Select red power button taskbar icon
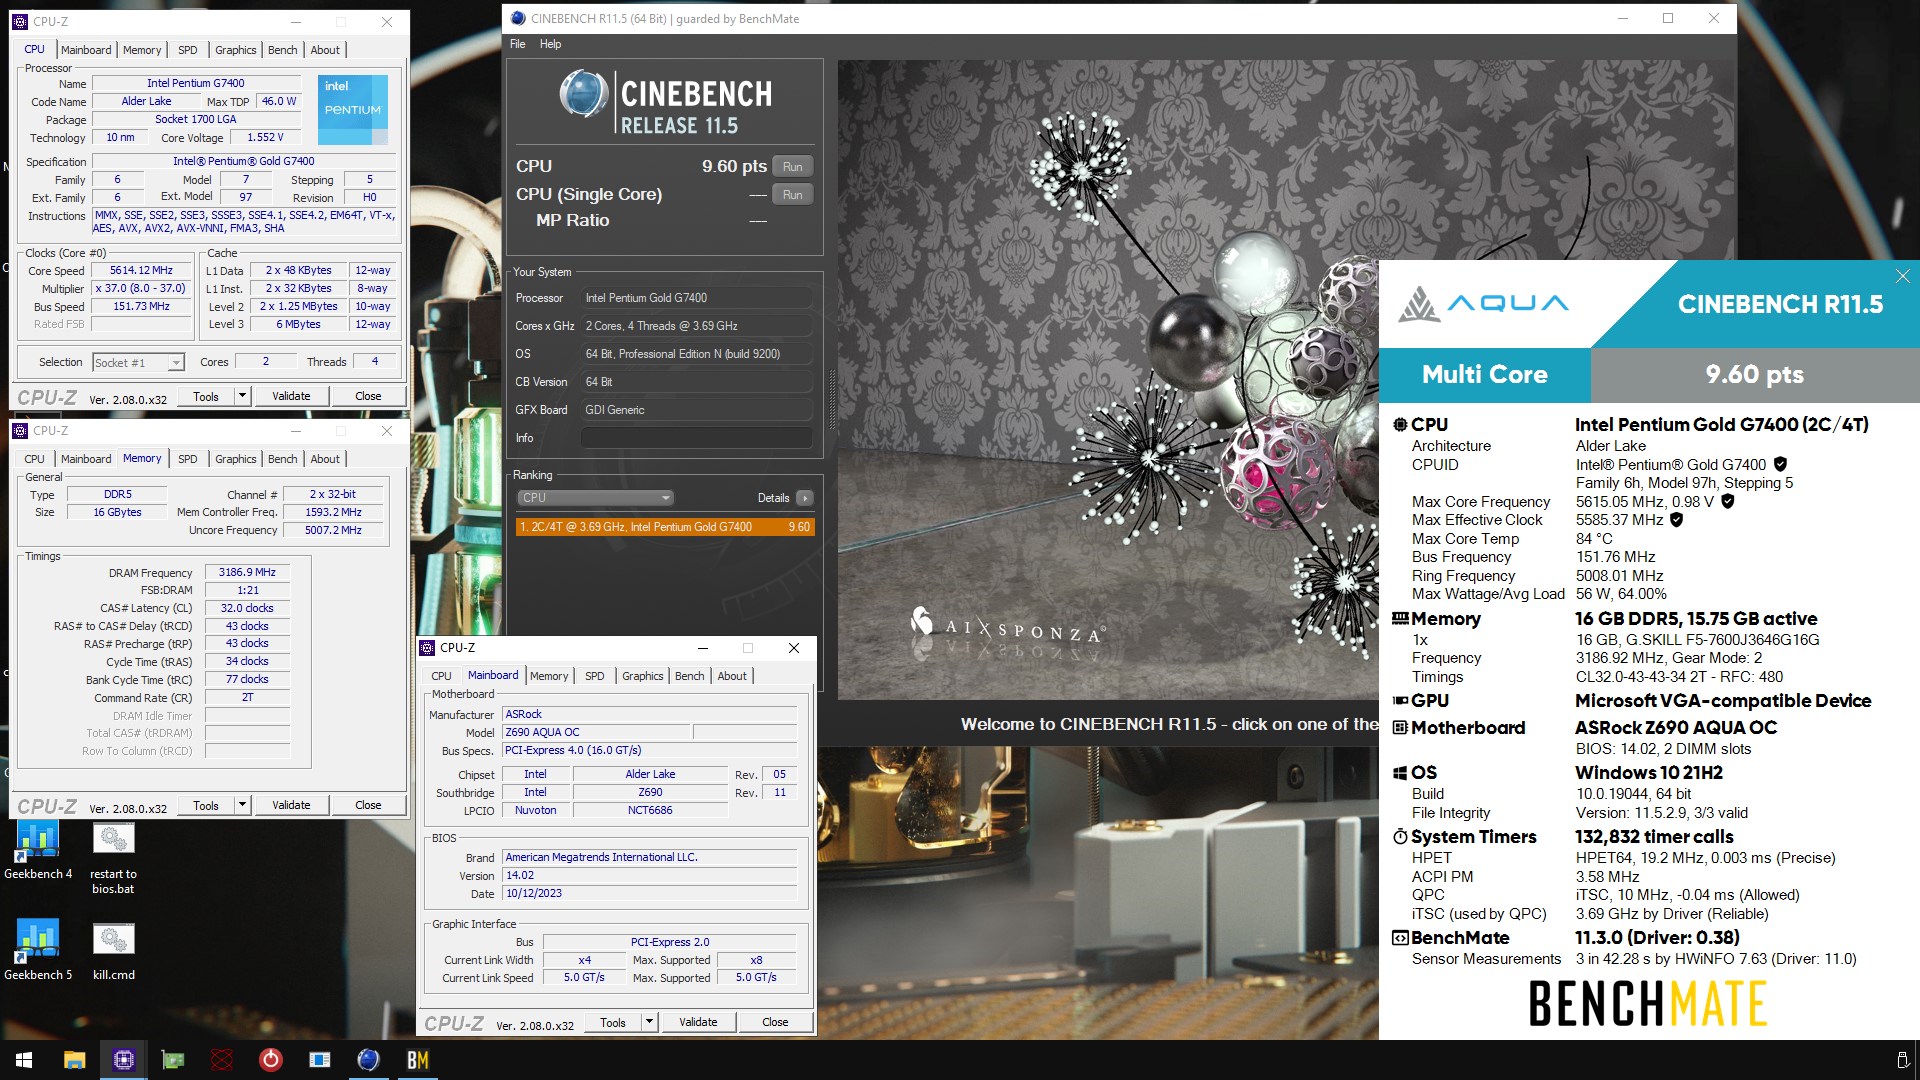1920x1080 pixels. click(x=271, y=1060)
